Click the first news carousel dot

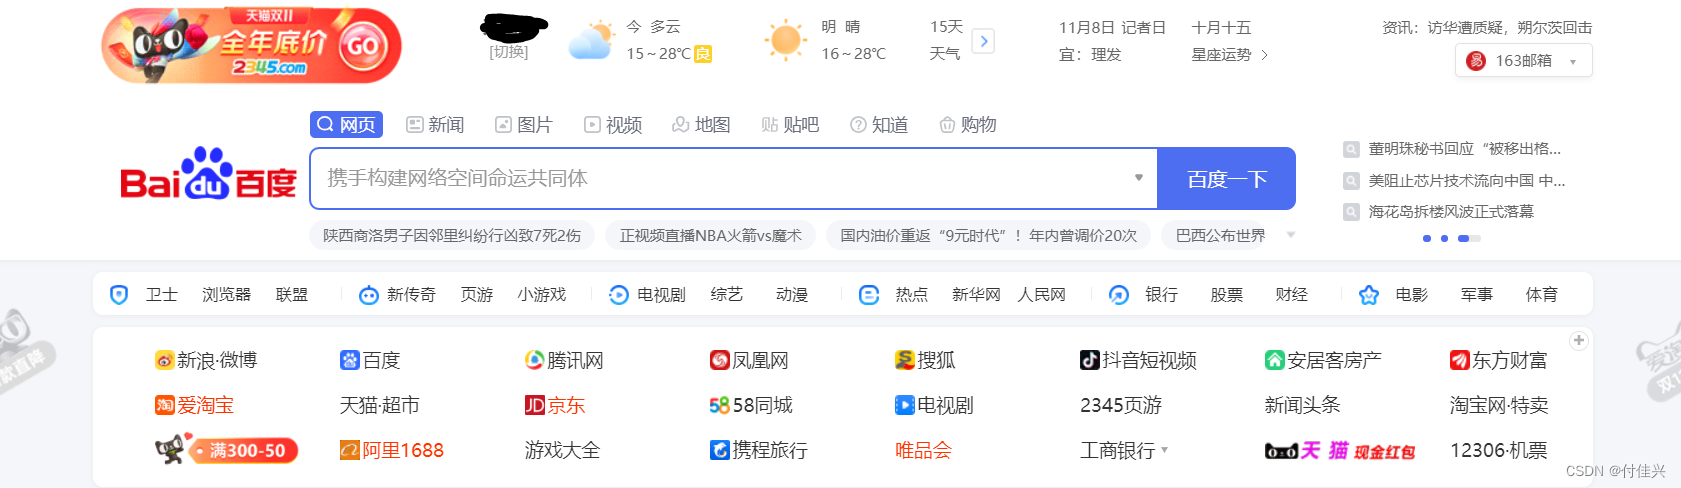pos(1427,238)
